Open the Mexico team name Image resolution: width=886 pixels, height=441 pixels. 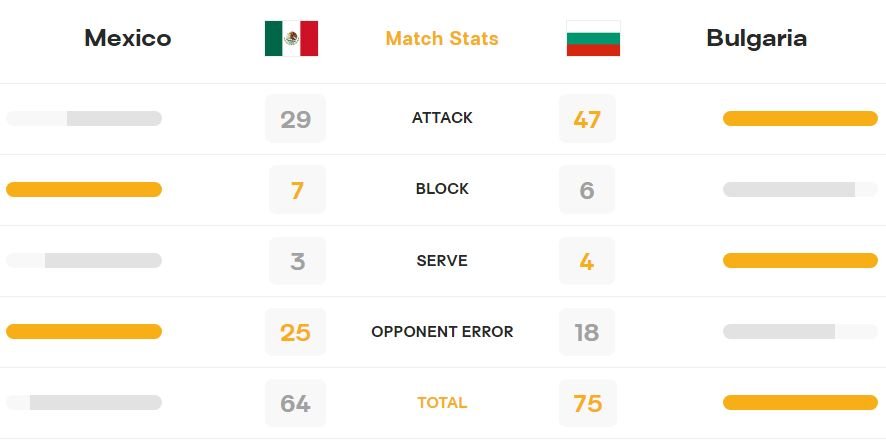[x=128, y=38]
